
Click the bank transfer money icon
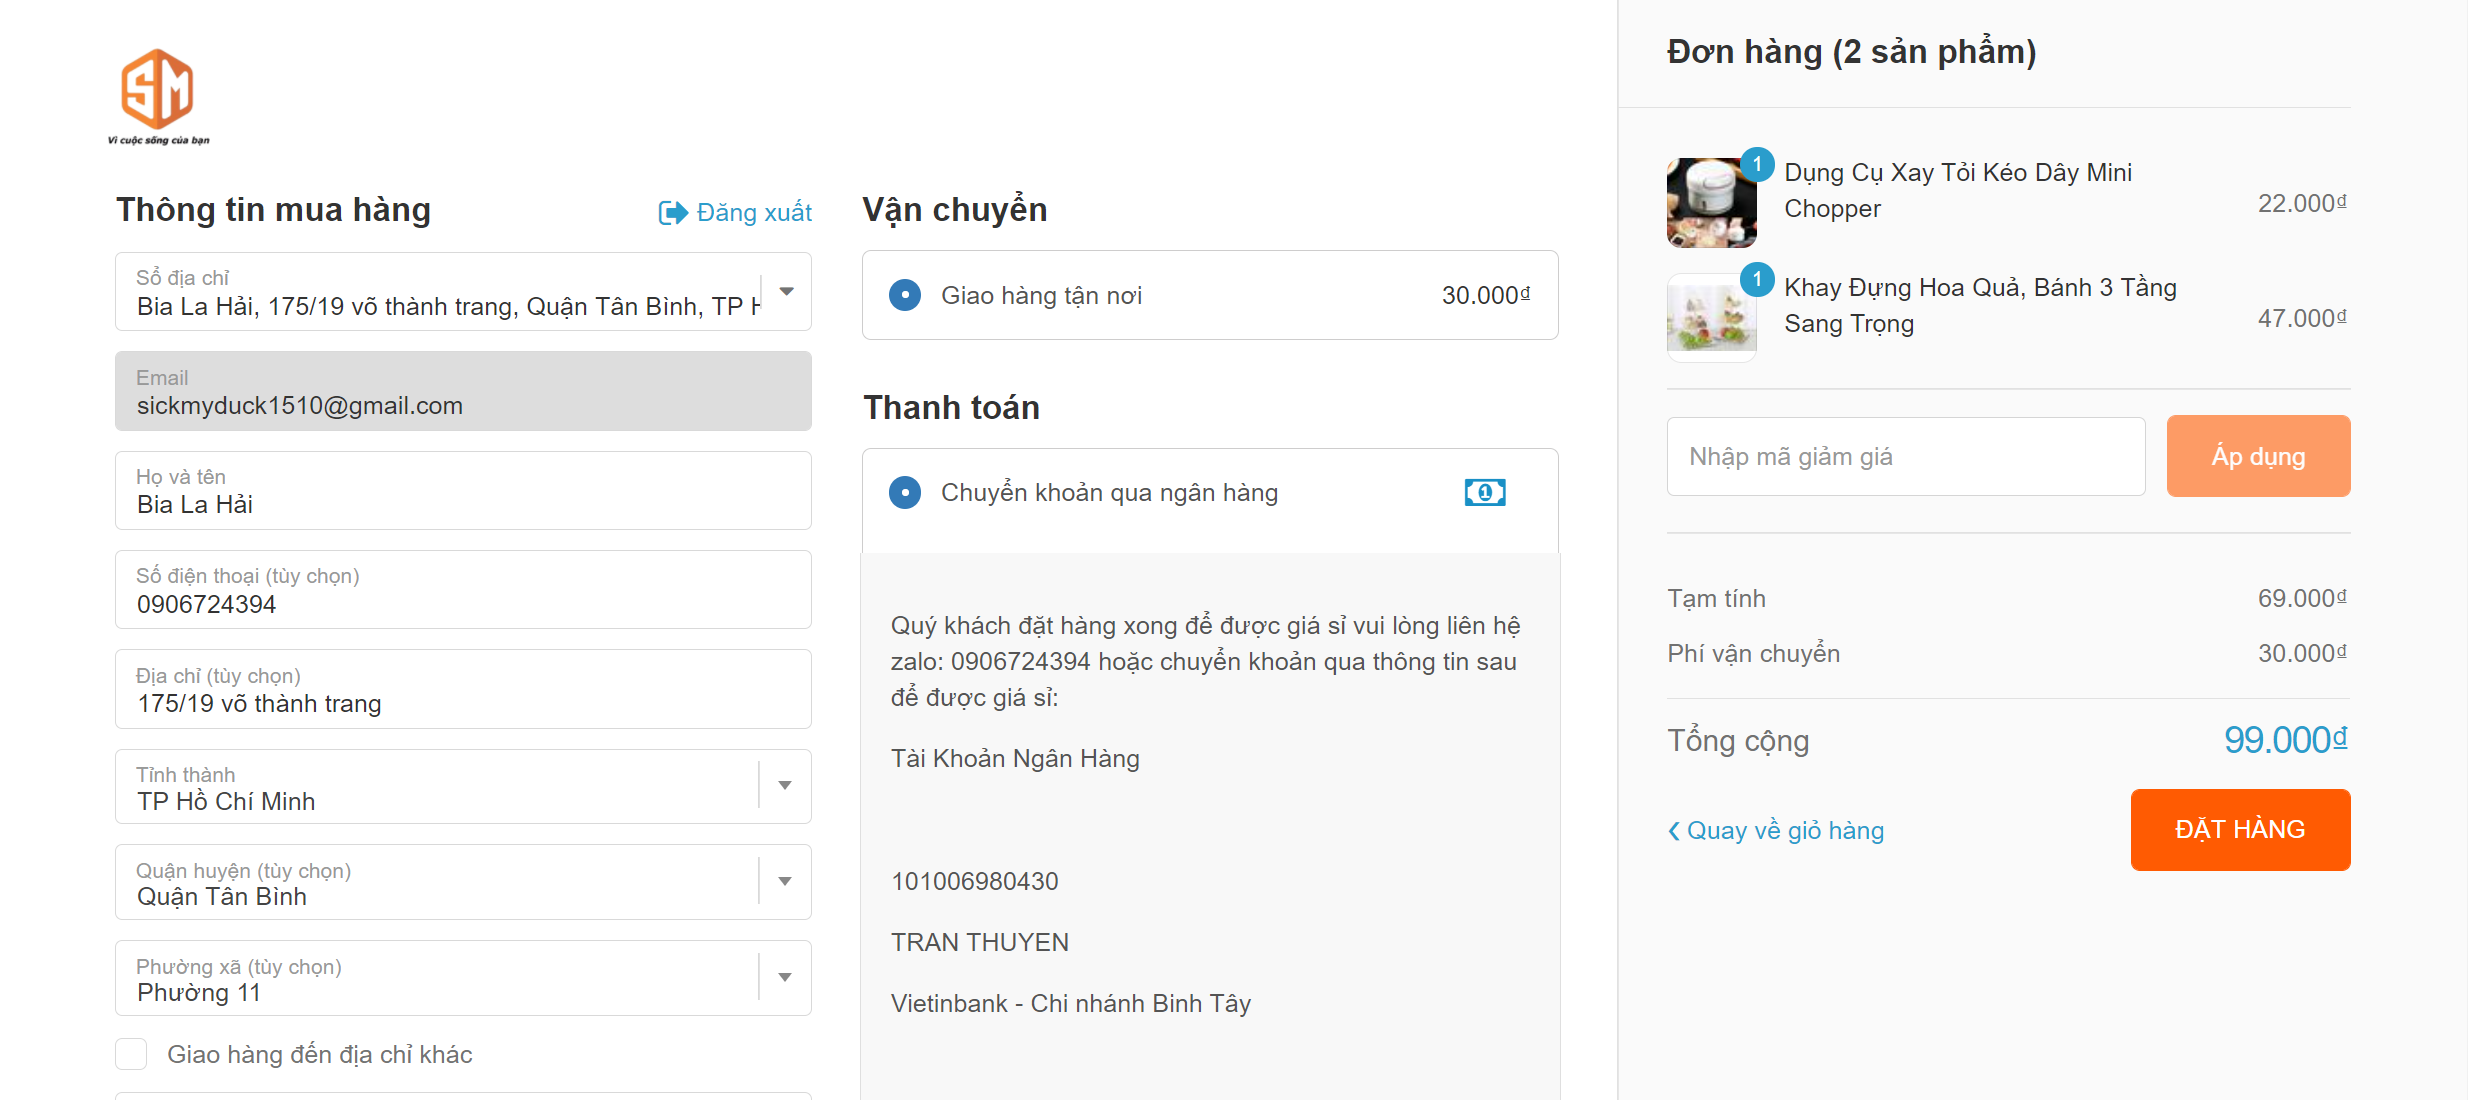click(1485, 492)
